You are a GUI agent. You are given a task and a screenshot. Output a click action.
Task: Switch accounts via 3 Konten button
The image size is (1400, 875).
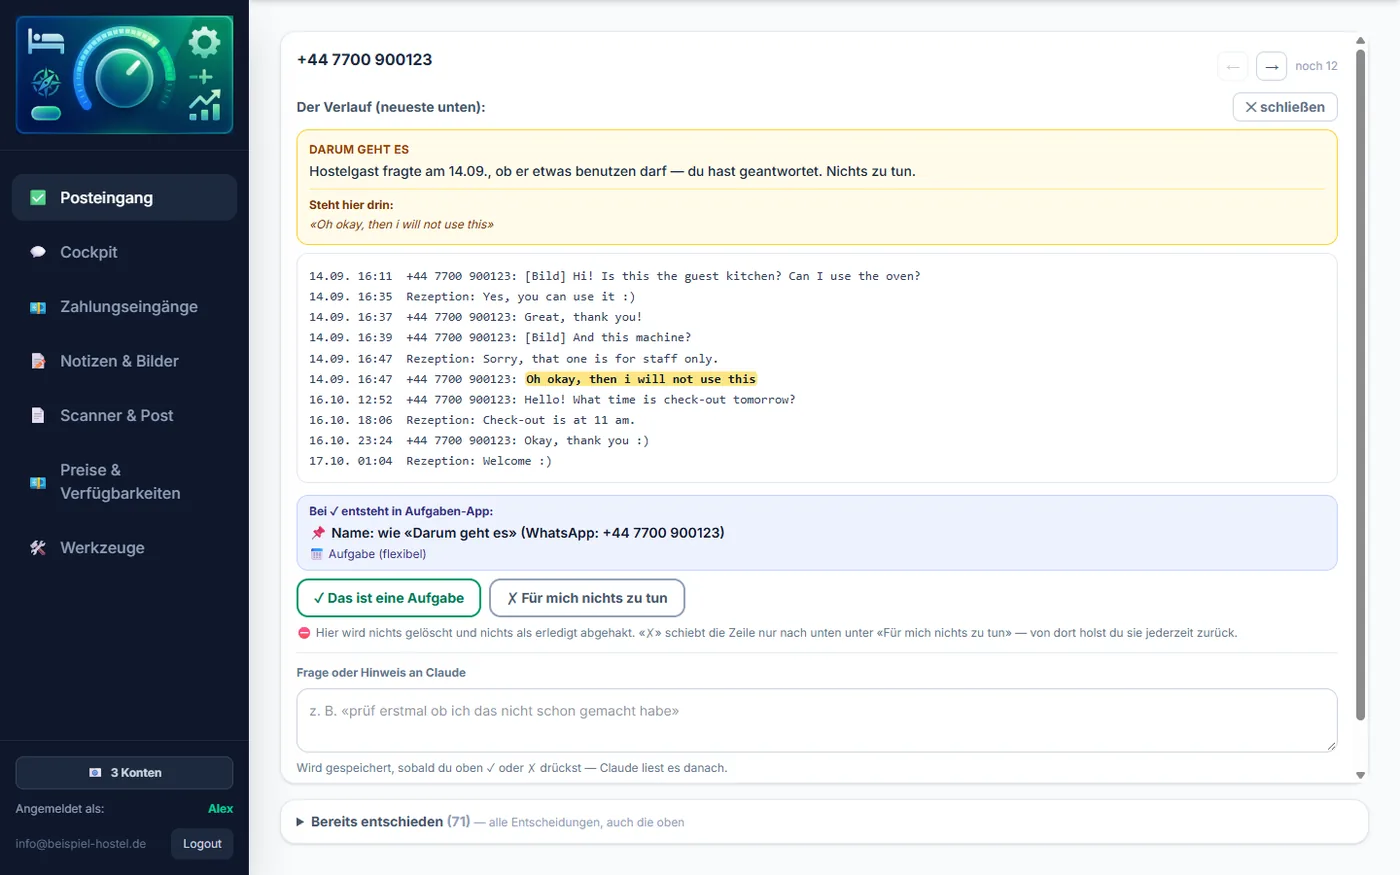point(124,773)
